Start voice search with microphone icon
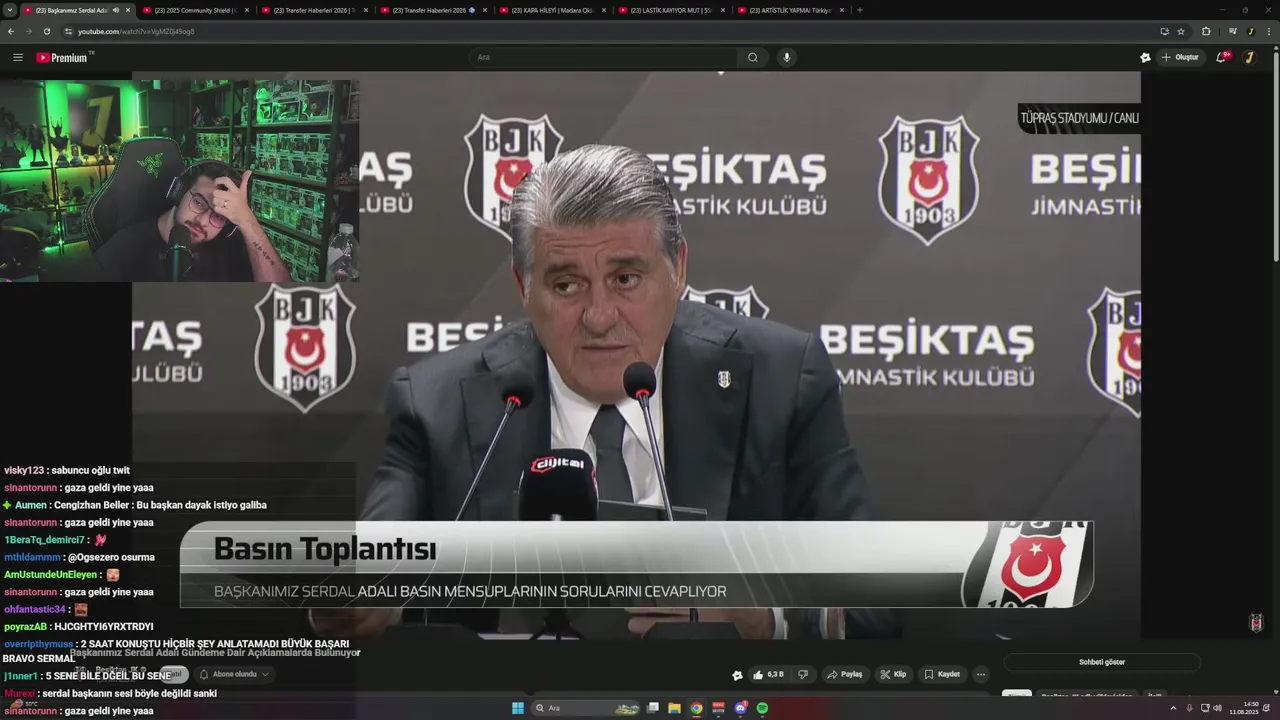The width and height of the screenshot is (1280, 720). [x=787, y=57]
